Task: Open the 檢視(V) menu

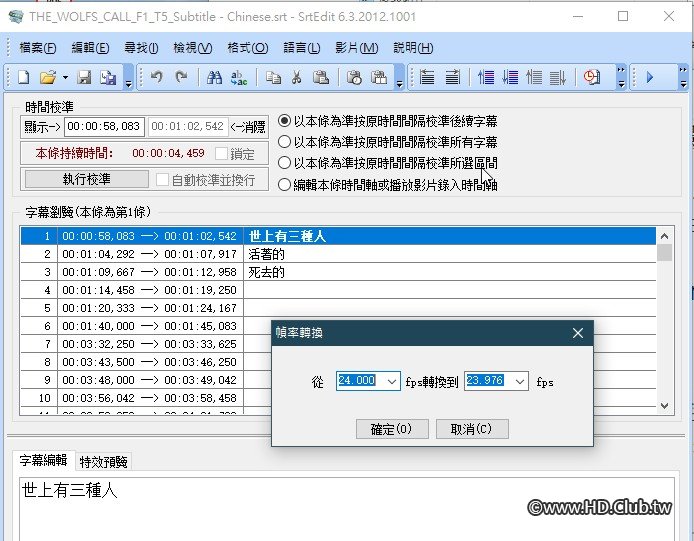Action: point(193,47)
